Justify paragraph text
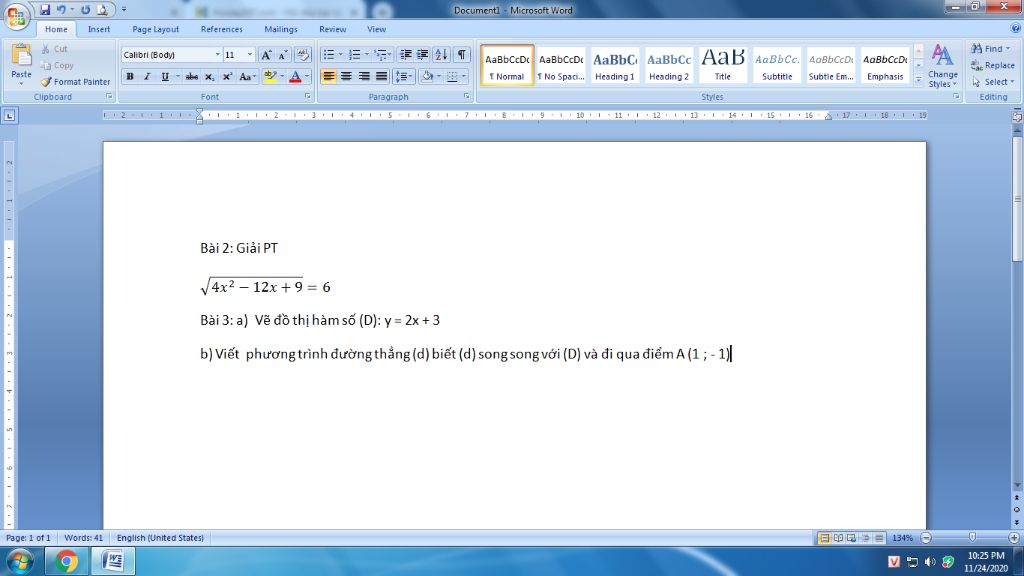 click(x=381, y=76)
